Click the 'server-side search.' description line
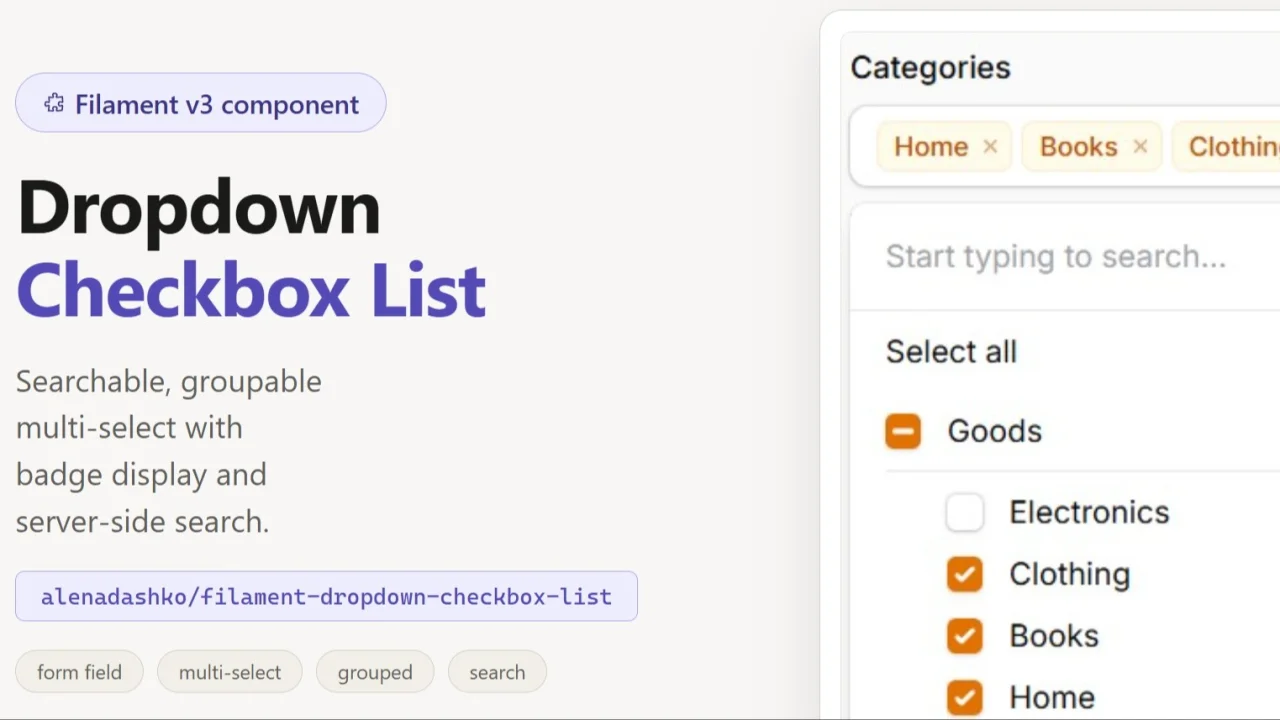This screenshot has height=720, width=1280. pos(143,521)
